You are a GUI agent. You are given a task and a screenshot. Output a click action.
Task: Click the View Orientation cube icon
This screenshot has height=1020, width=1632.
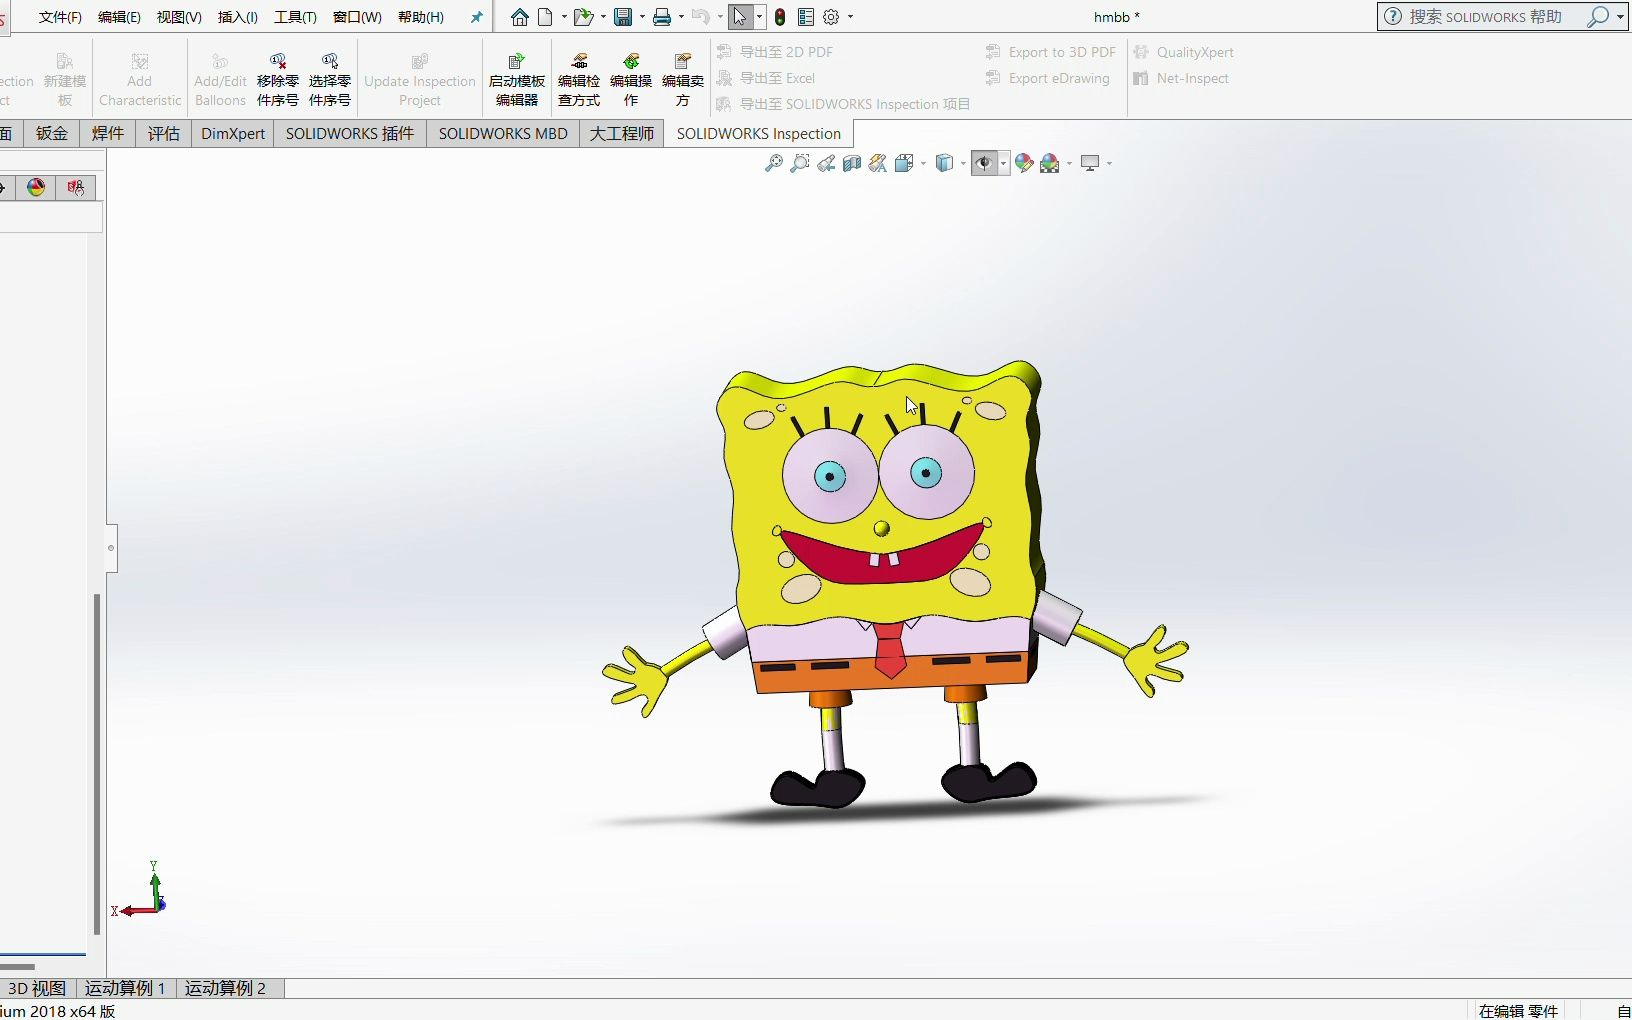coord(905,163)
